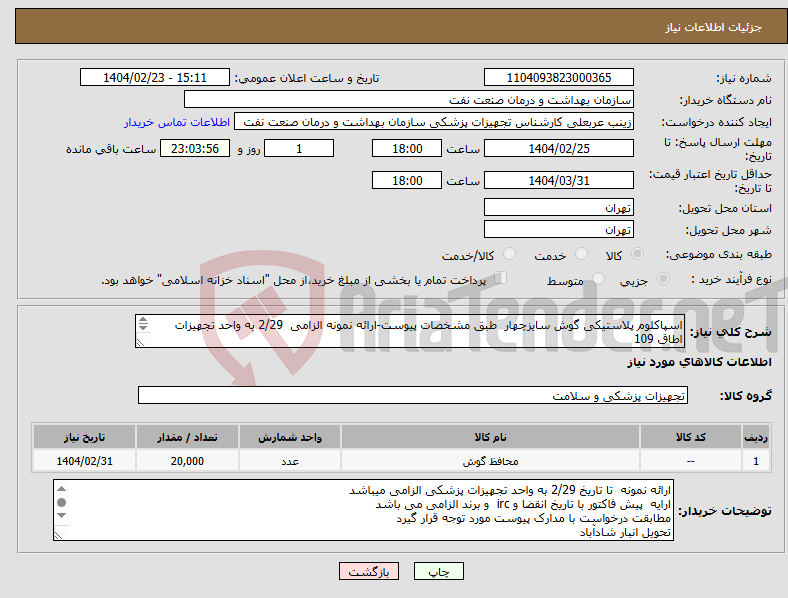
Task: Click scroll-down arrow of description textarea
Action: click(x=143, y=327)
